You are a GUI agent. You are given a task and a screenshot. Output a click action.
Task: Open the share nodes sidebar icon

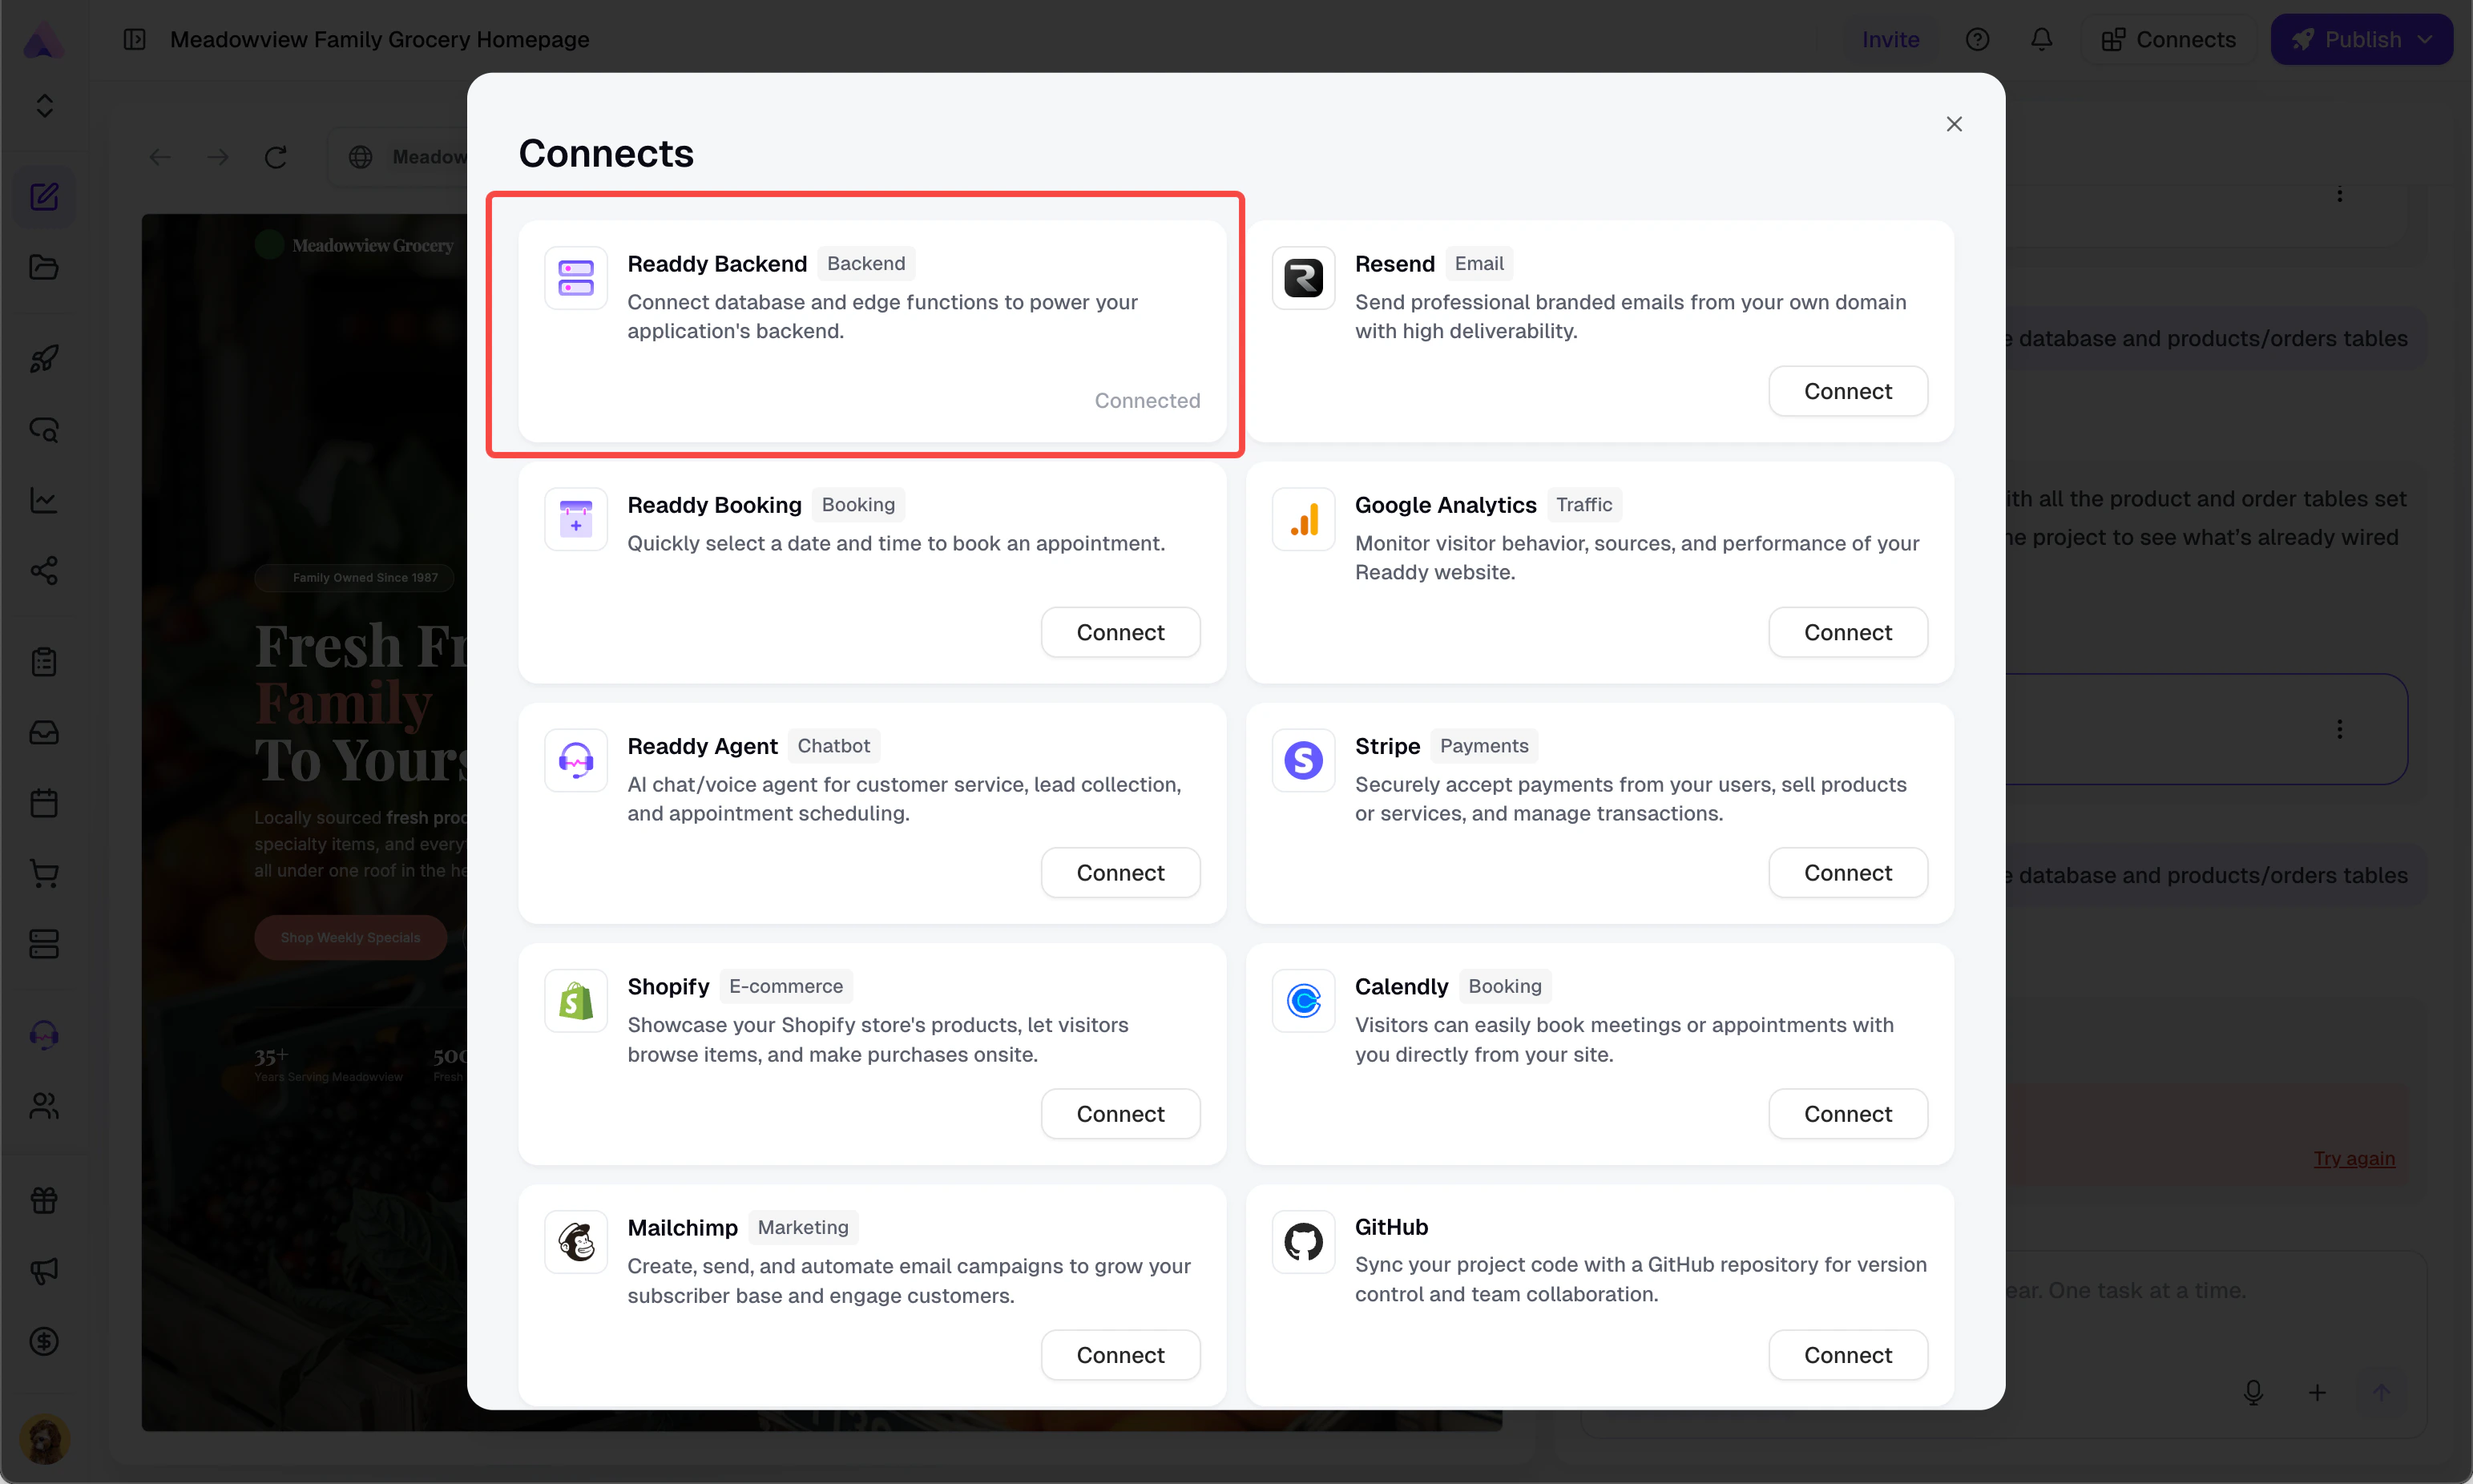pyautogui.click(x=44, y=571)
